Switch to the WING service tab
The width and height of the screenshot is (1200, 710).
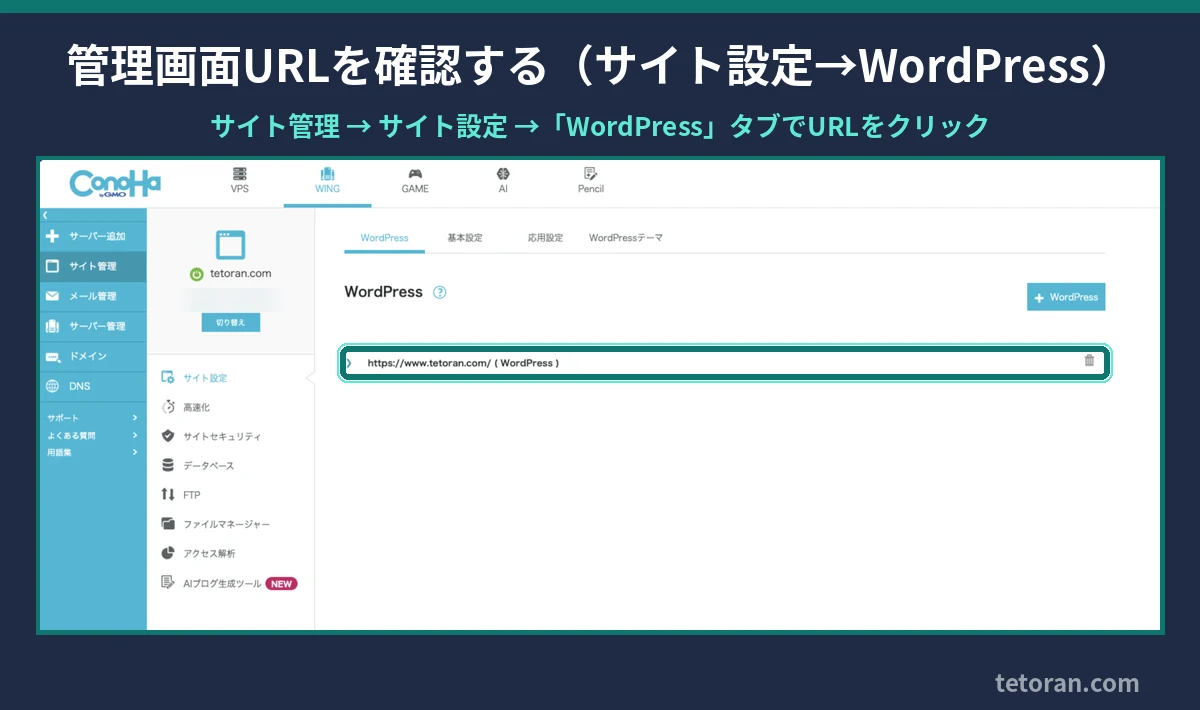pos(327,181)
